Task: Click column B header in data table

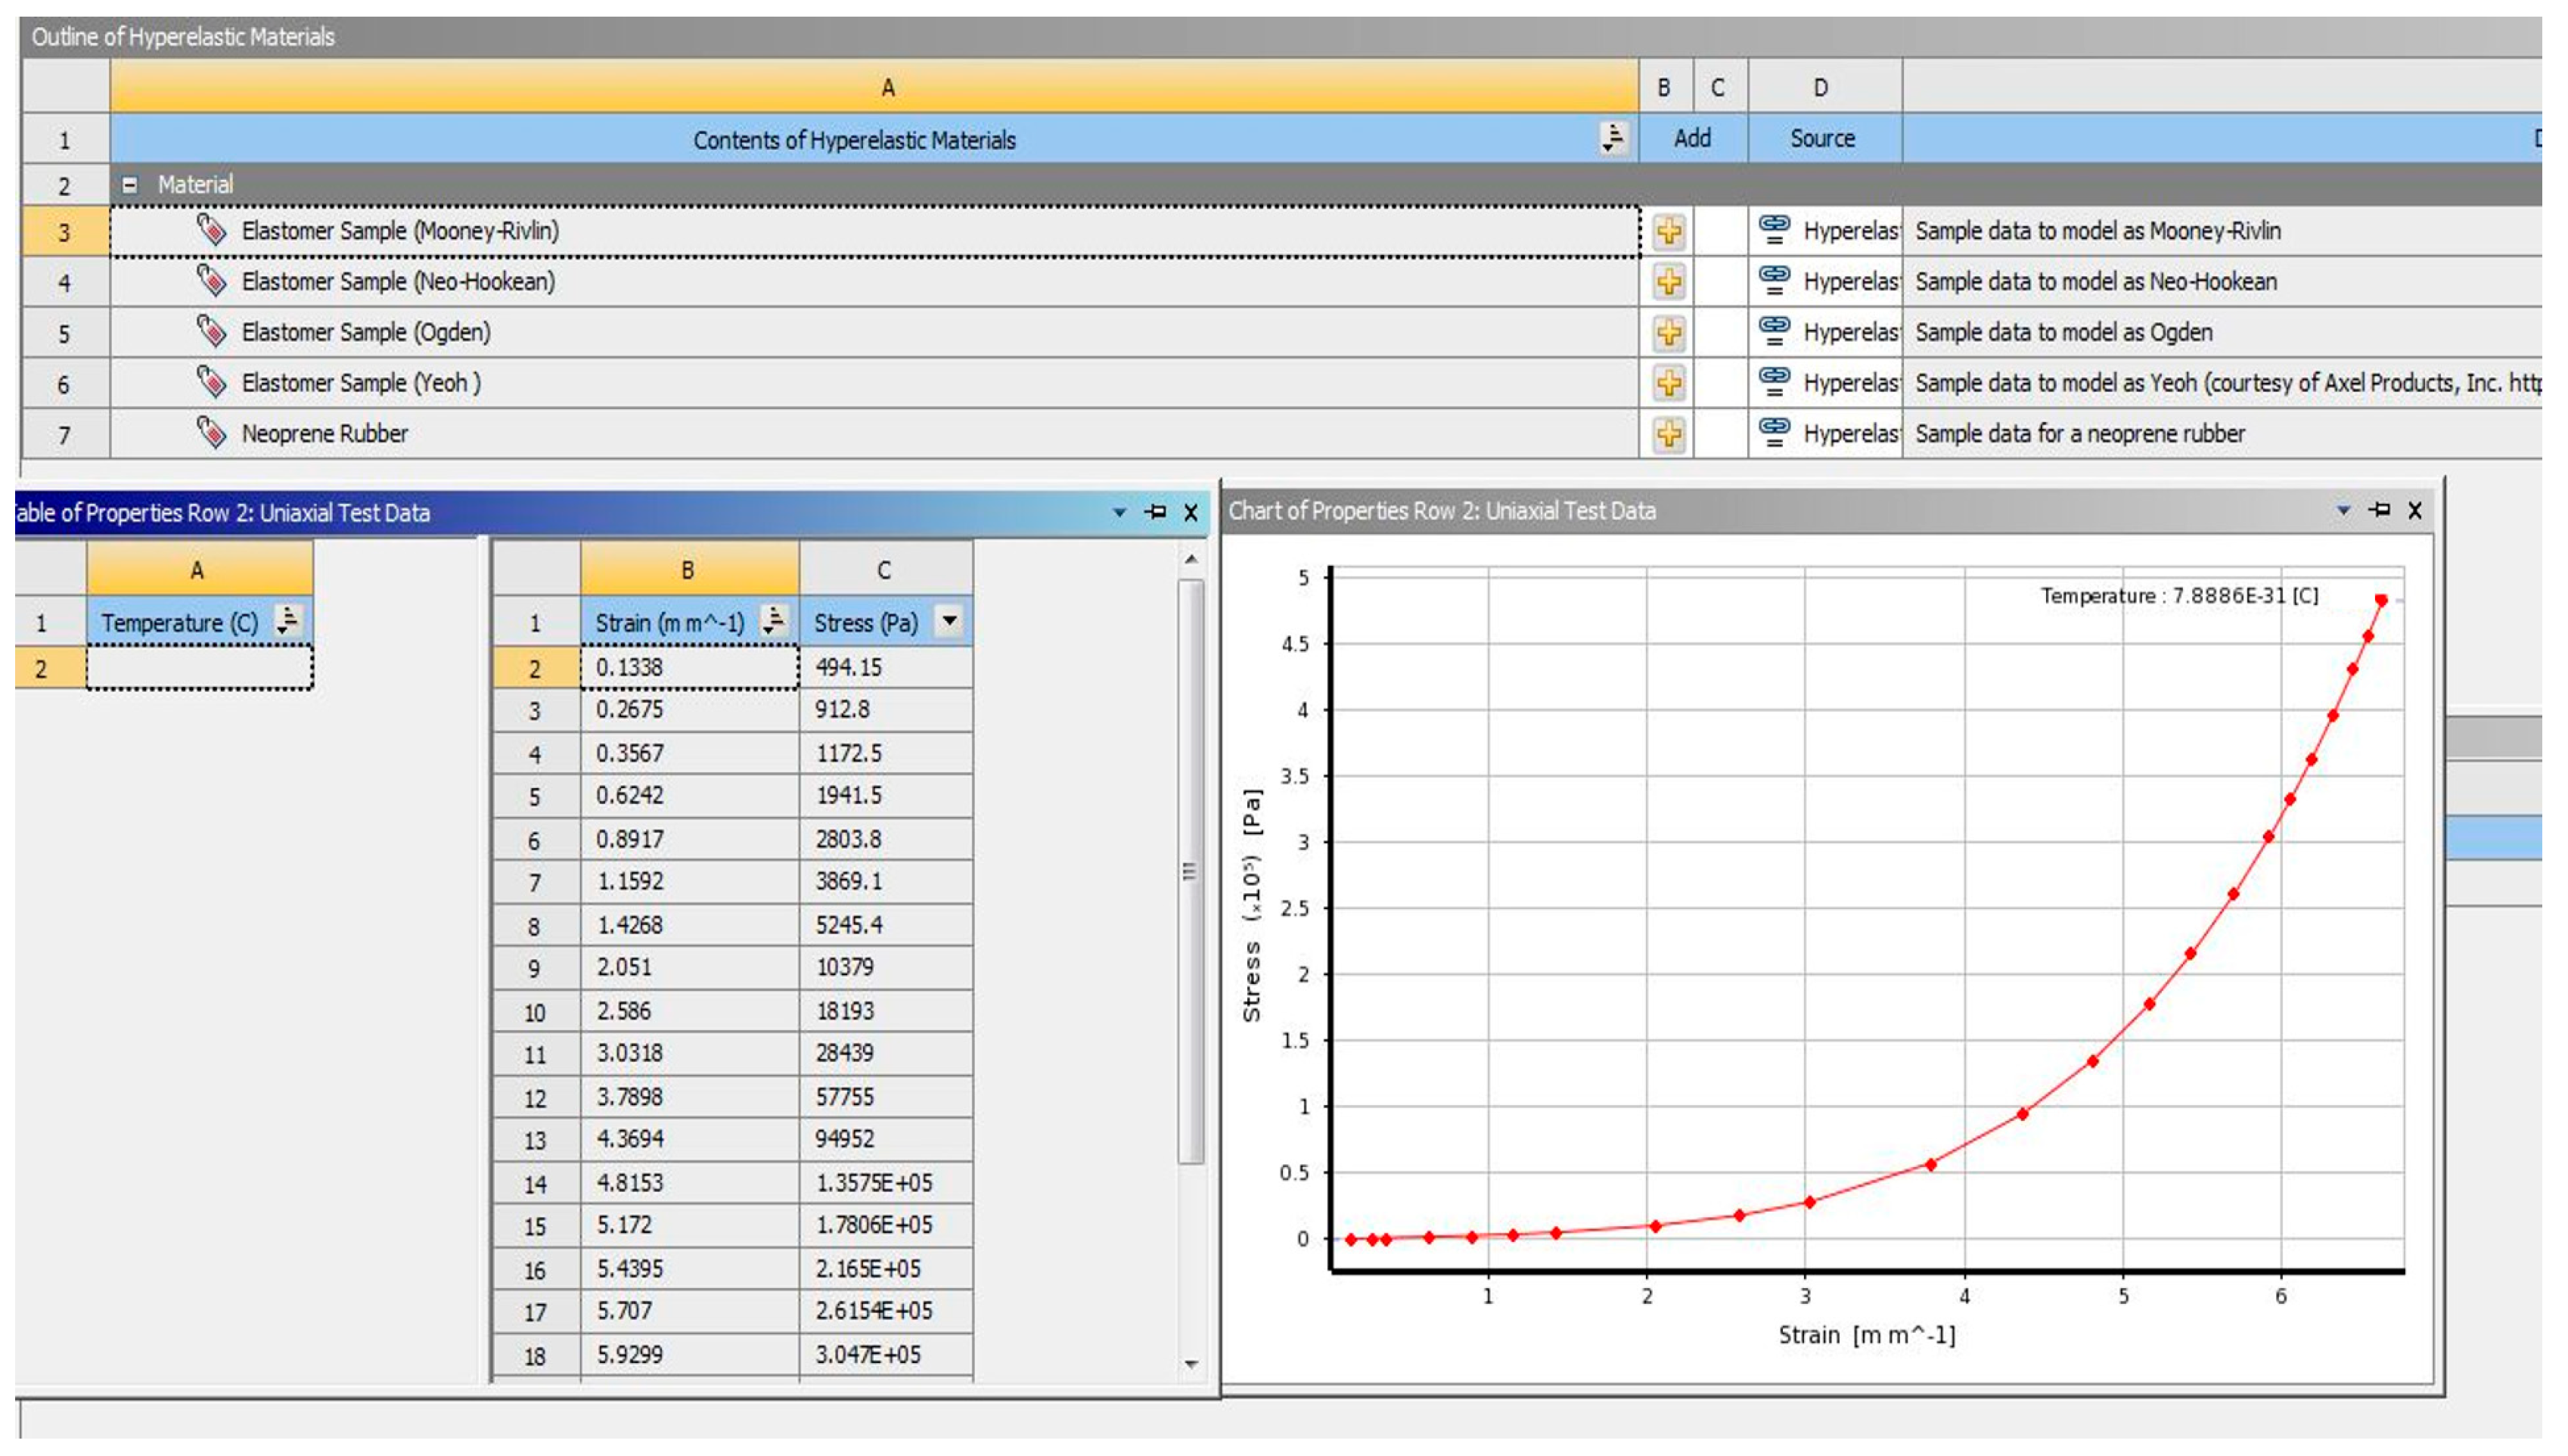Action: 688,570
